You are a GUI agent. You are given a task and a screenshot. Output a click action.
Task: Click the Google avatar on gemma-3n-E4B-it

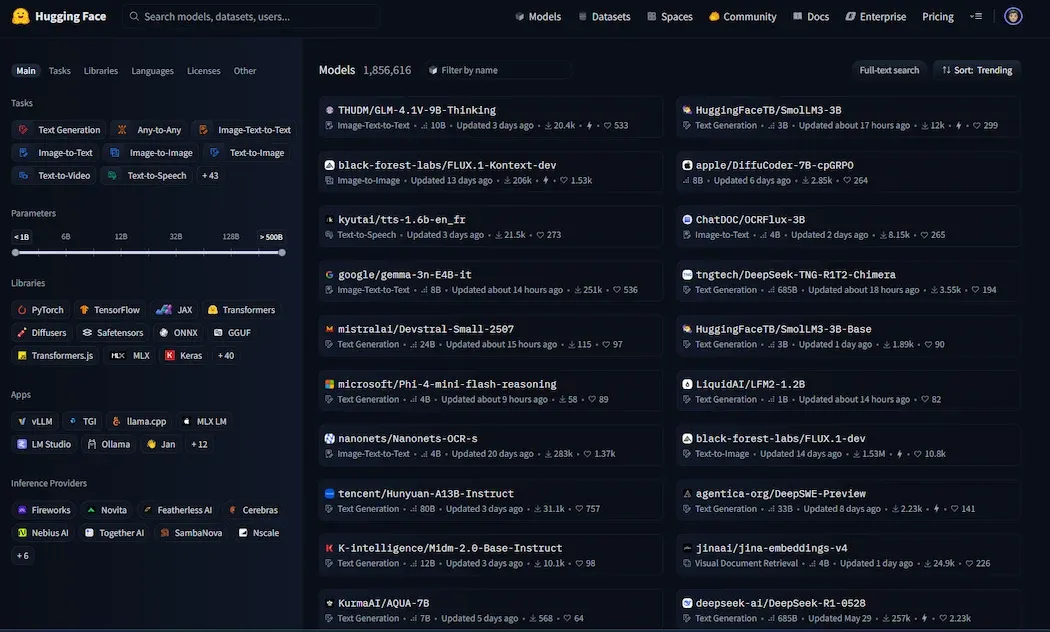pyautogui.click(x=329, y=274)
